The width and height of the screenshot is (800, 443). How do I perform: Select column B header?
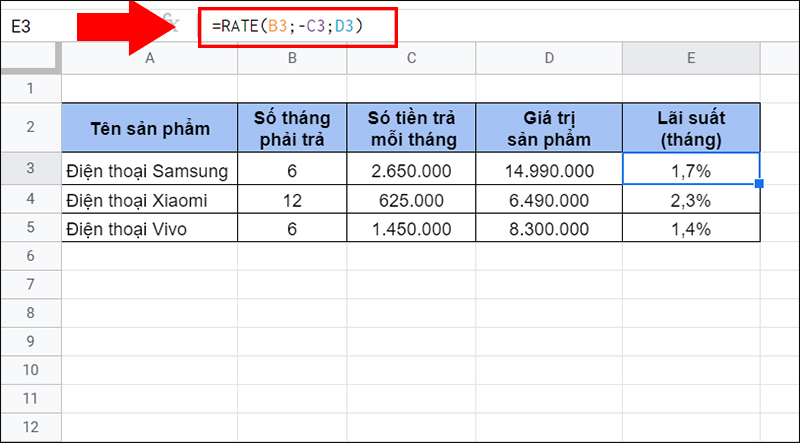pos(291,59)
